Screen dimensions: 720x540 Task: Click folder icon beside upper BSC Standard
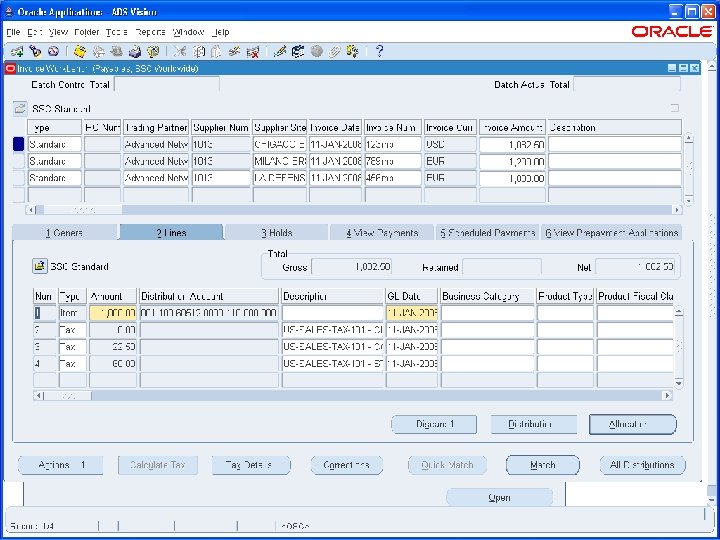click(19, 109)
